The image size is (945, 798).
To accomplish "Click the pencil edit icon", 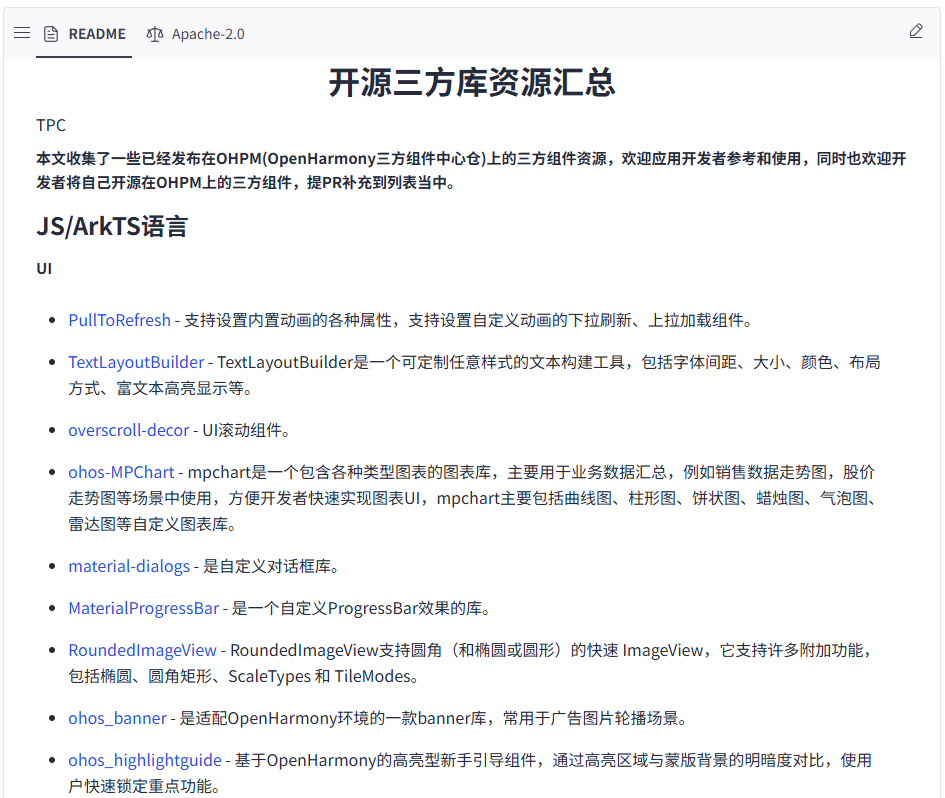I will pyautogui.click(x=915, y=31).
